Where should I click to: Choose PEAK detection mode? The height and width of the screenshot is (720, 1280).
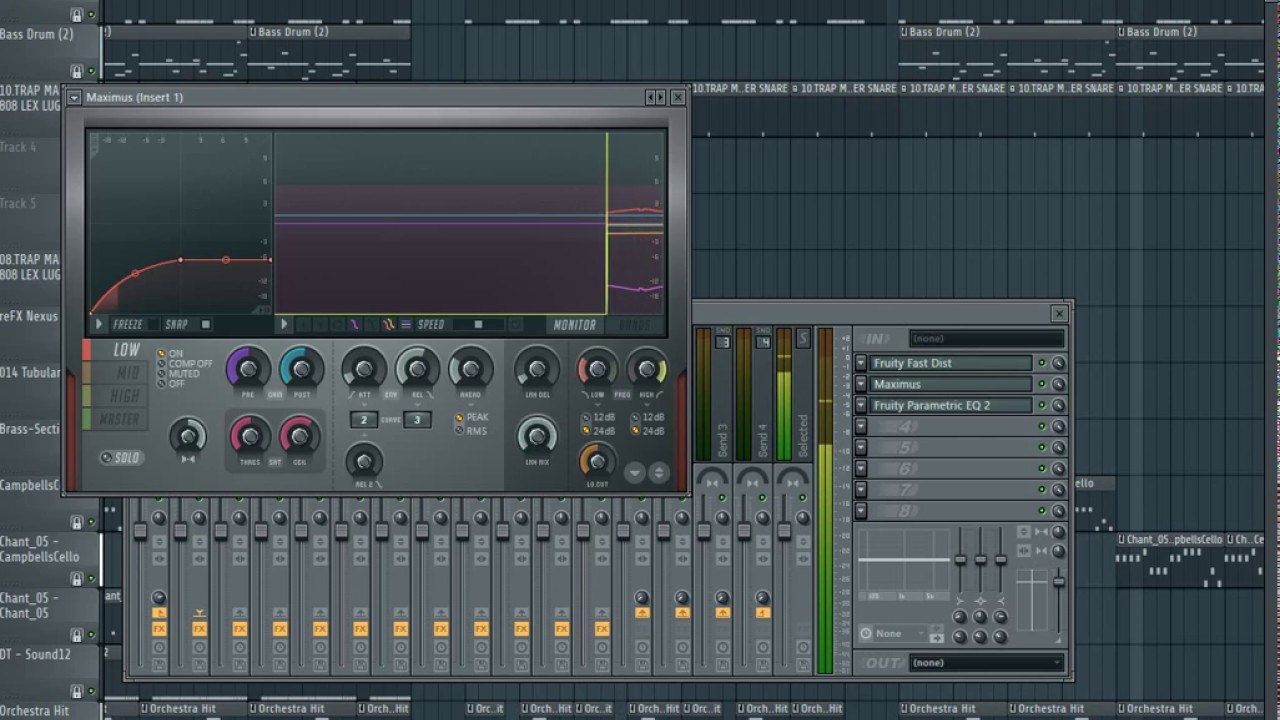click(x=471, y=417)
